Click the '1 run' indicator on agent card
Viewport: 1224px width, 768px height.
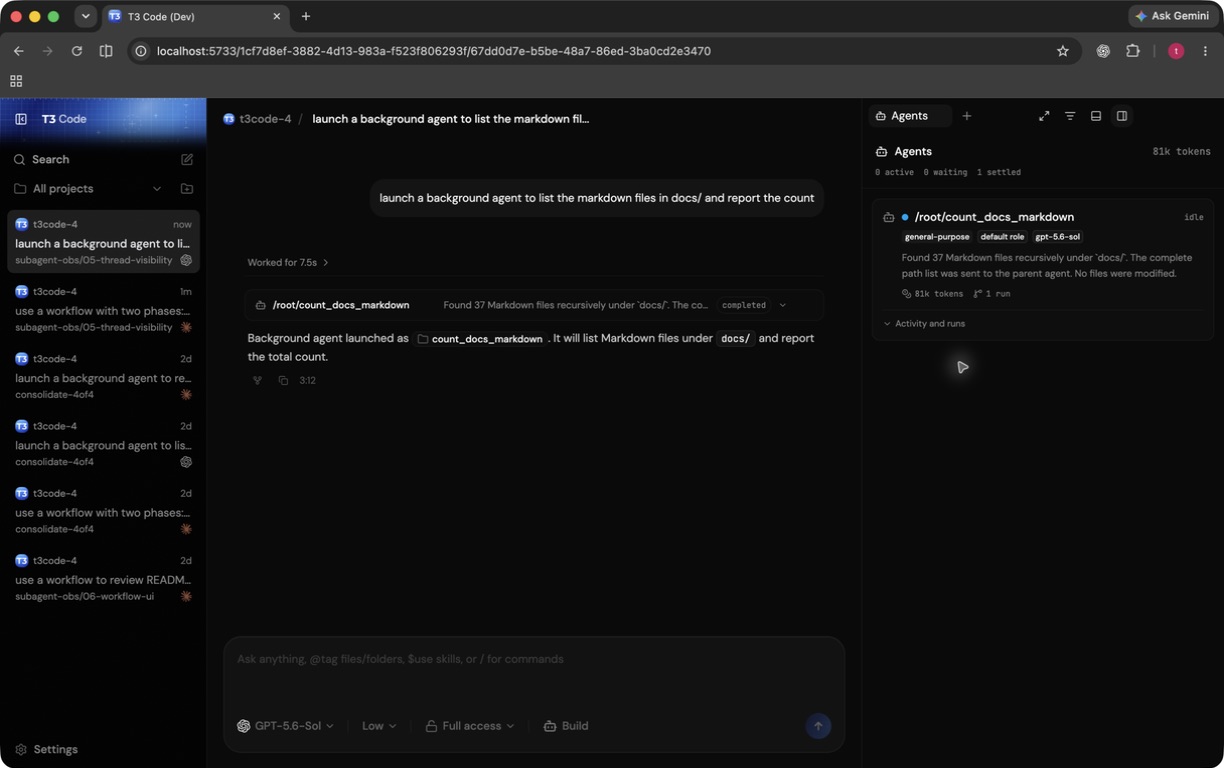tap(992, 294)
